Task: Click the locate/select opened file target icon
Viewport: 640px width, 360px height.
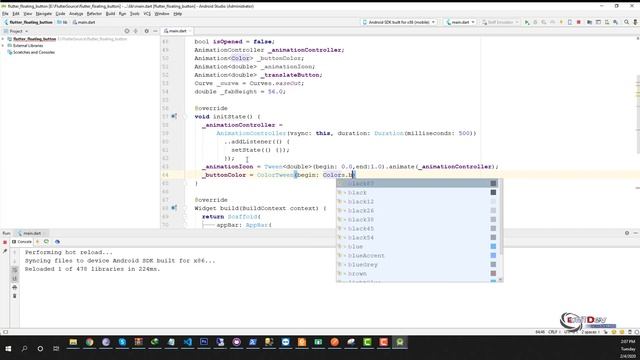Action: [x=127, y=31]
